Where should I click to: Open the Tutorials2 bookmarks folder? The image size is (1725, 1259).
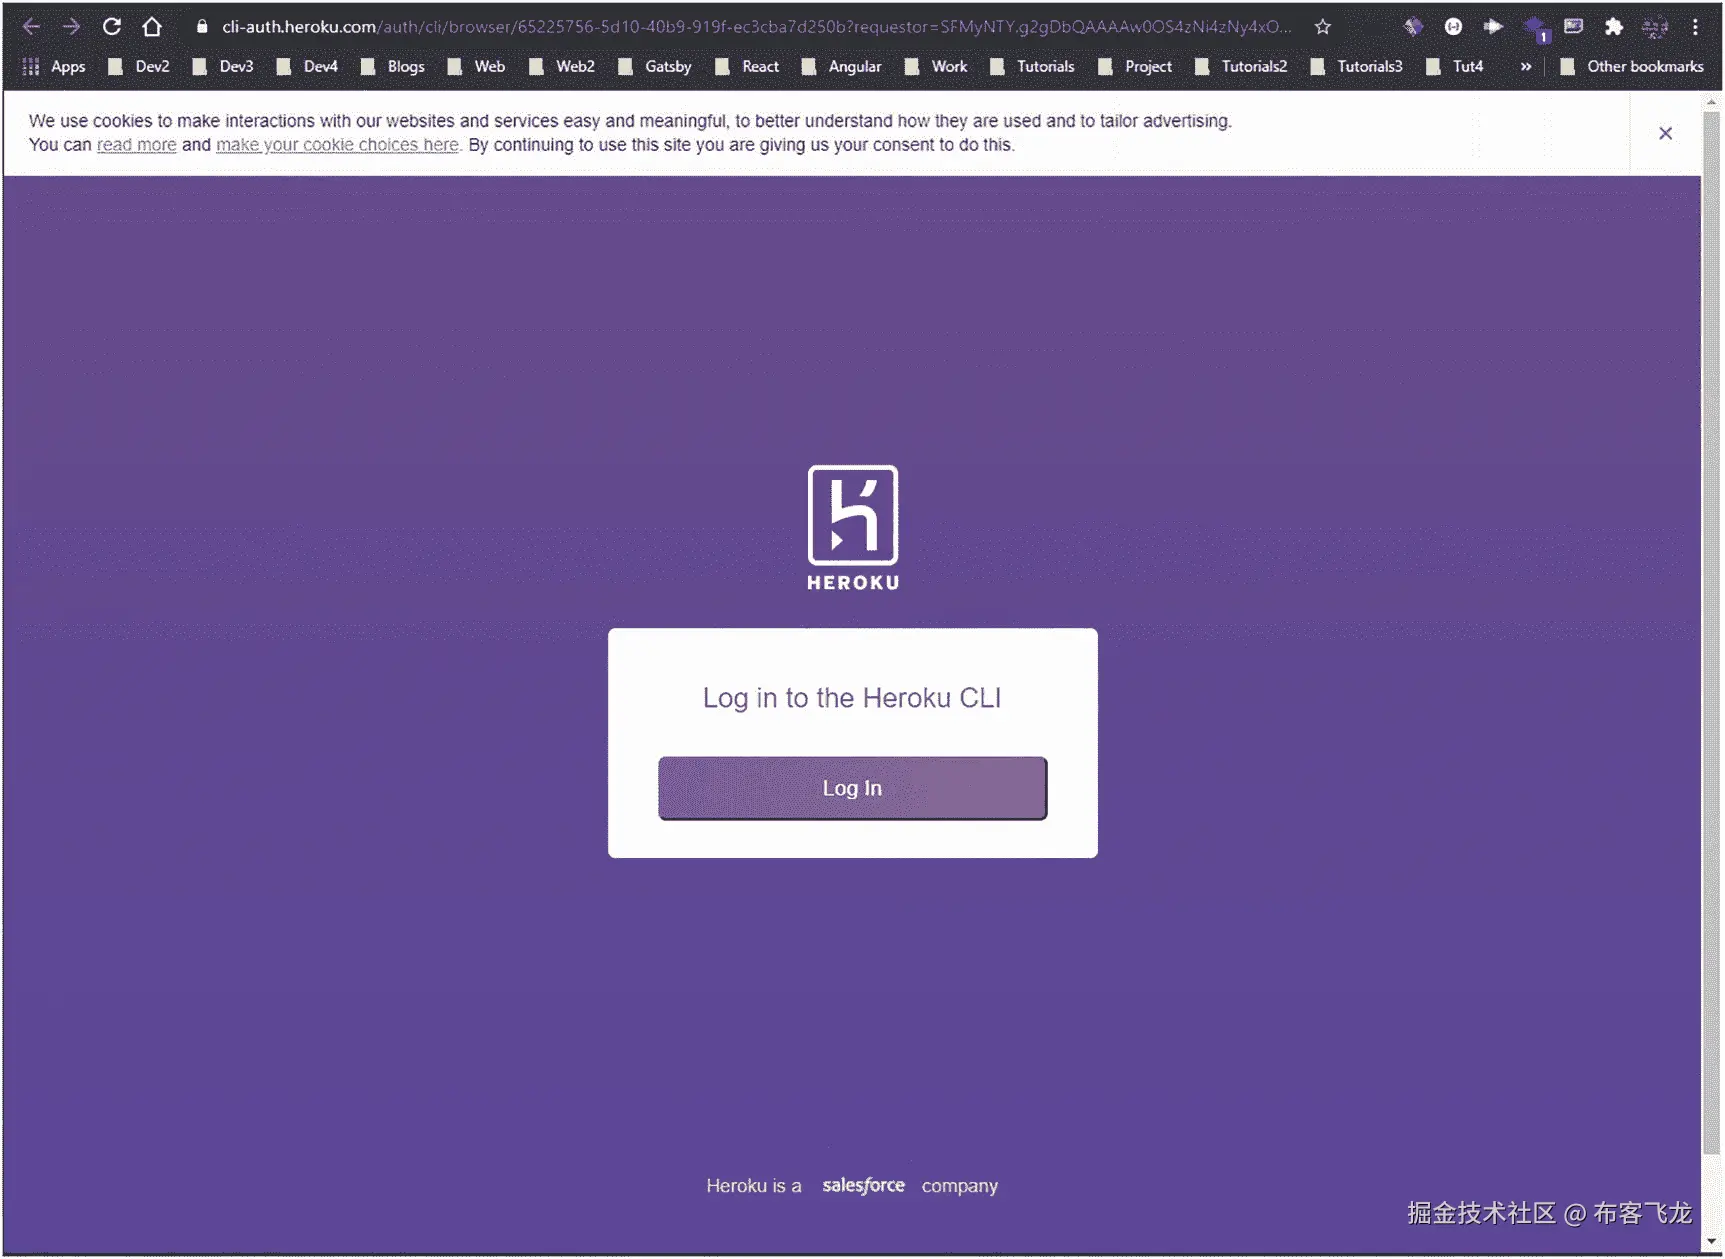[1241, 67]
